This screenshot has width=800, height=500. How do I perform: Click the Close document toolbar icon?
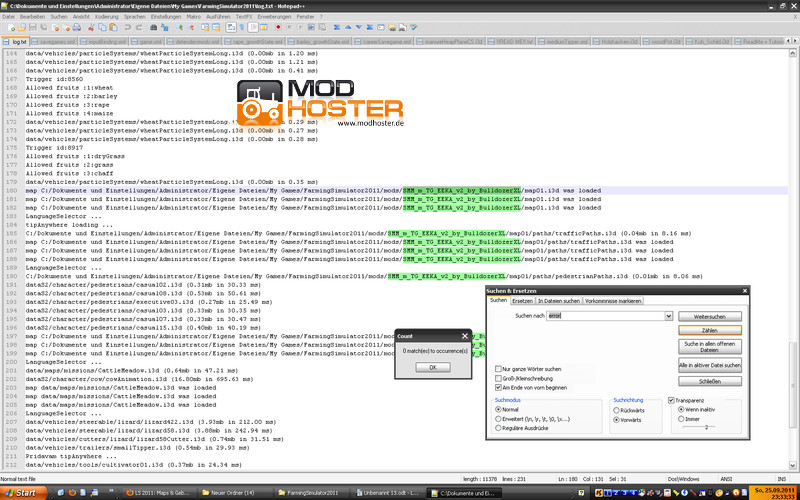(55, 28)
